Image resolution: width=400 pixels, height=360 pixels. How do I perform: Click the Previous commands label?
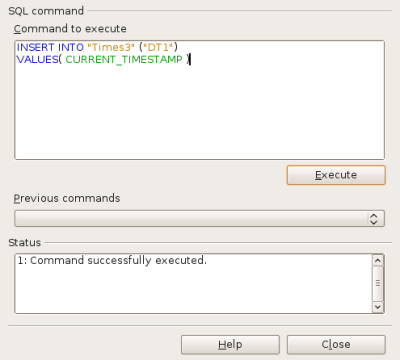pos(67,198)
